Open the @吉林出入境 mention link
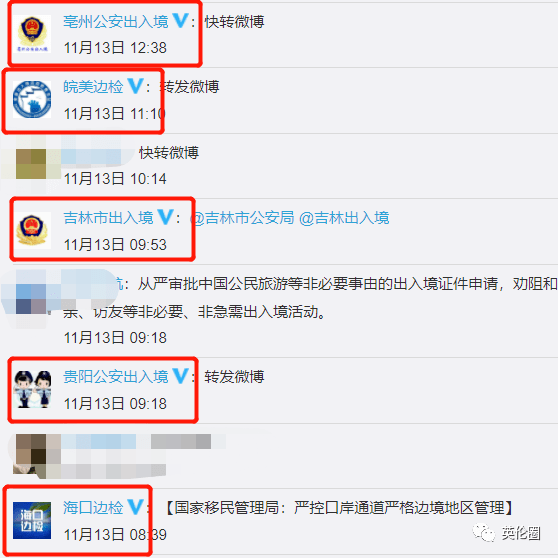 344,218
